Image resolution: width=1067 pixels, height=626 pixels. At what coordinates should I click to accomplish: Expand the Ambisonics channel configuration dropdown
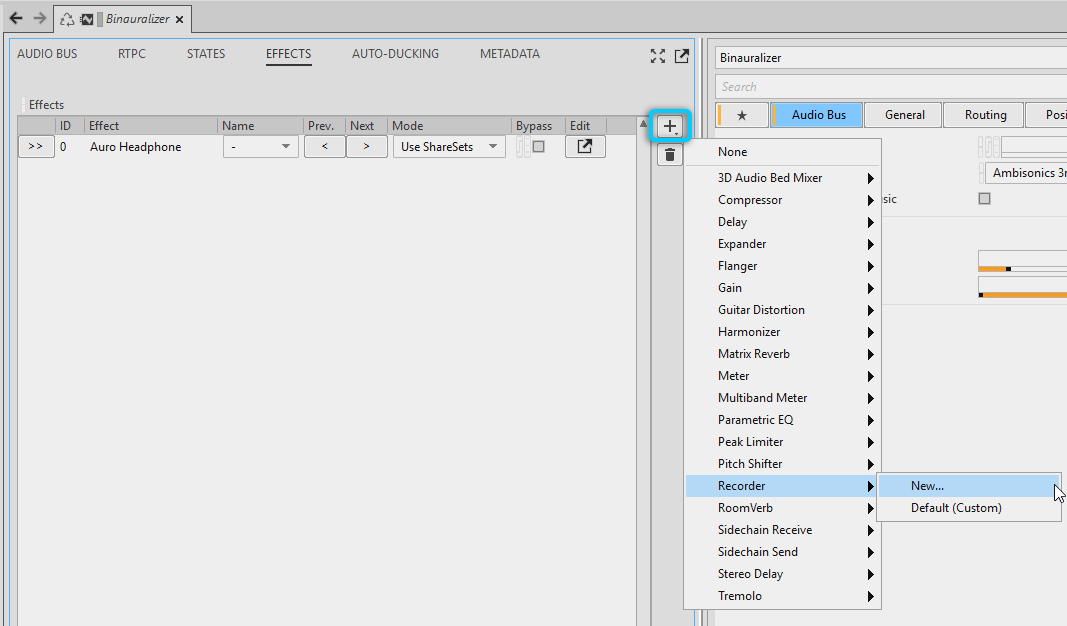coord(1027,173)
